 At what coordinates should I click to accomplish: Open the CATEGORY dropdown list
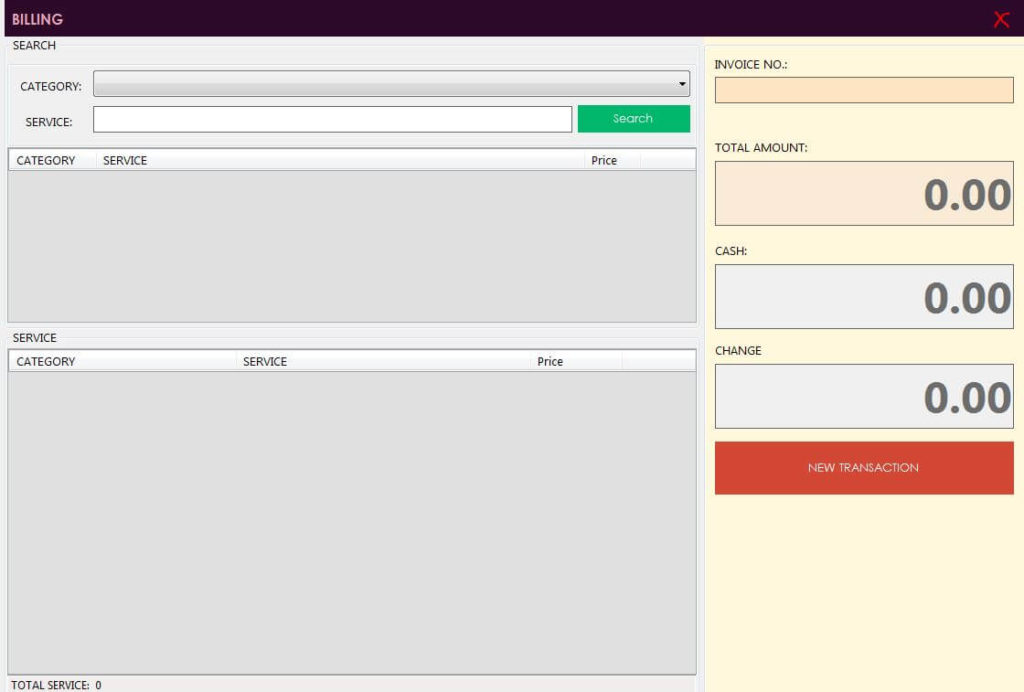tap(391, 84)
